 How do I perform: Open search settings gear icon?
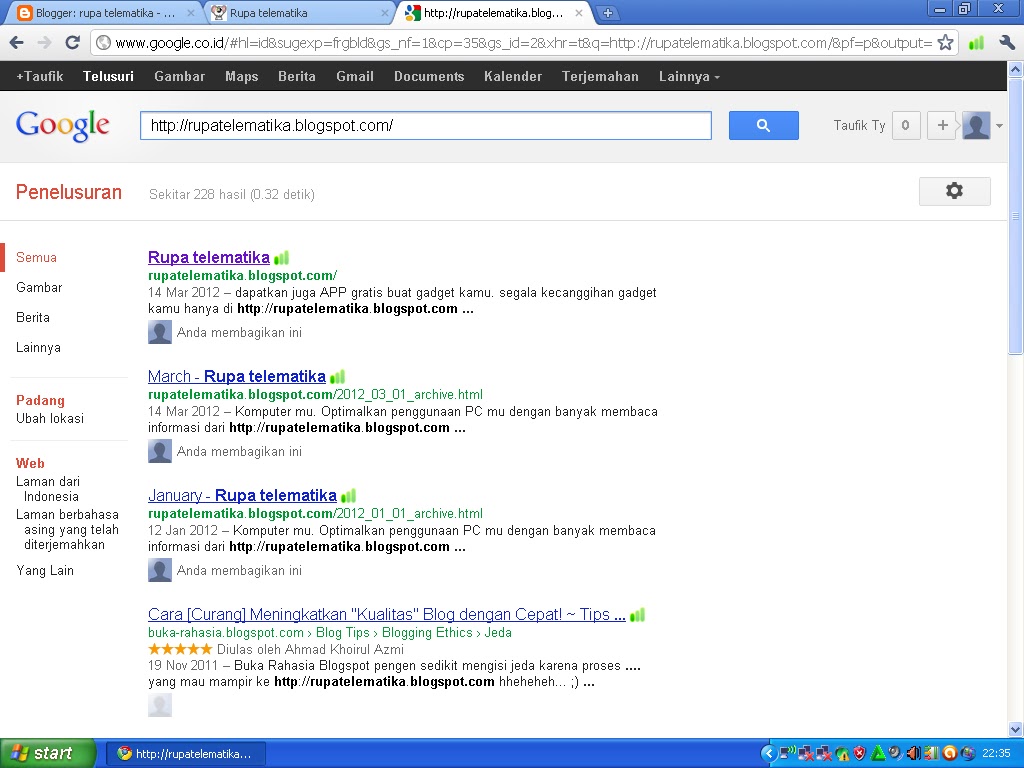(x=954, y=191)
